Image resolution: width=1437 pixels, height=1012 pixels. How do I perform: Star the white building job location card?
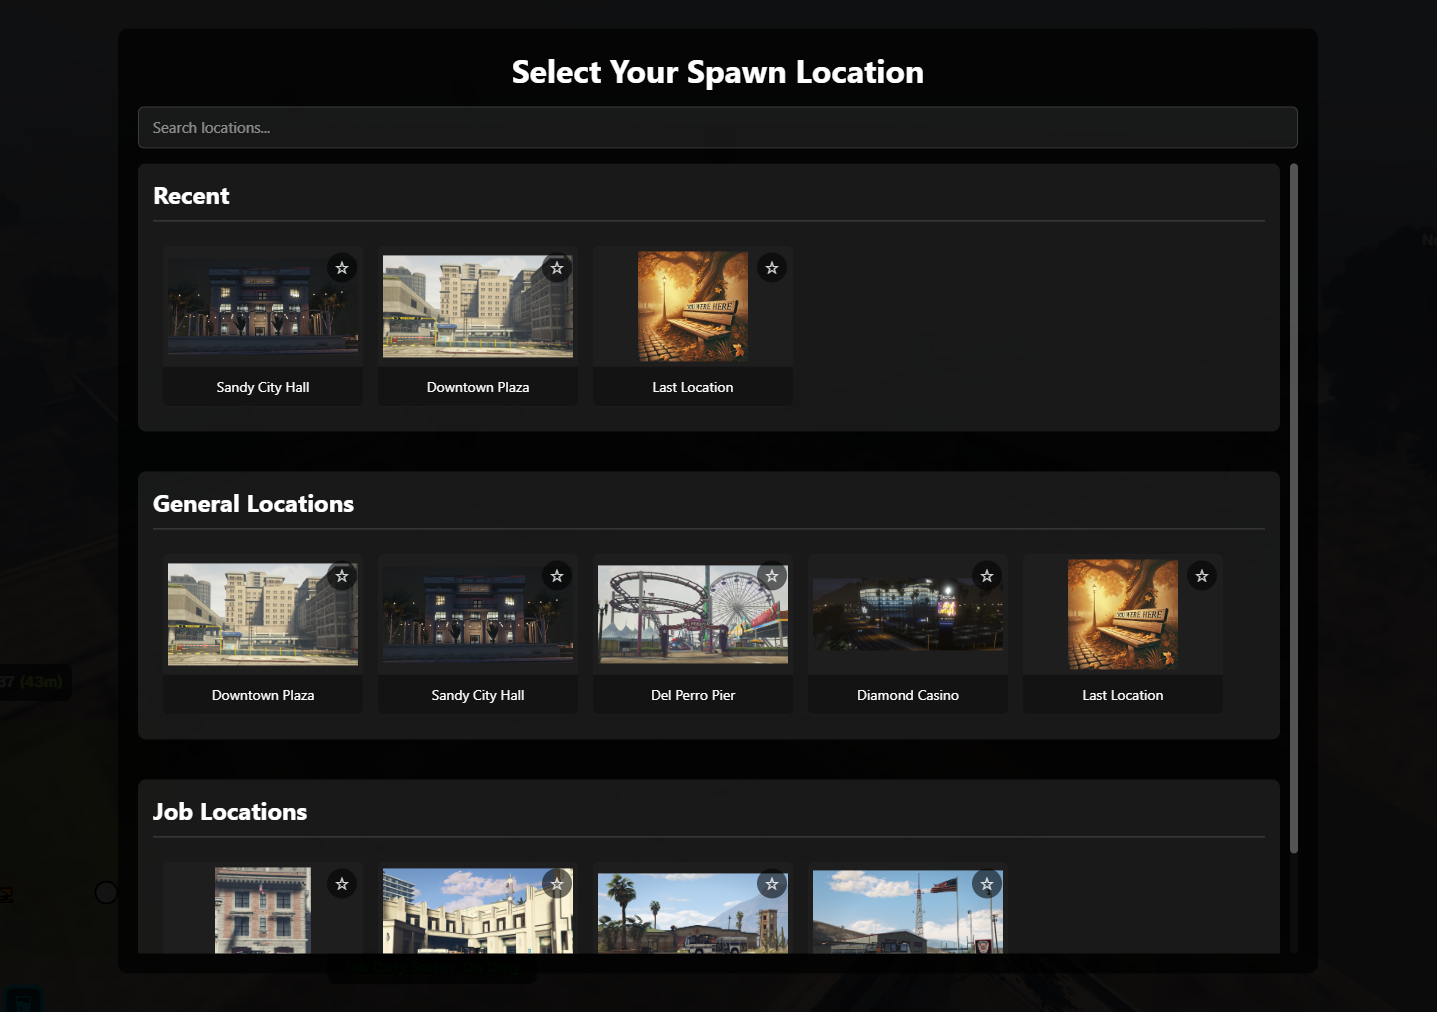point(557,884)
